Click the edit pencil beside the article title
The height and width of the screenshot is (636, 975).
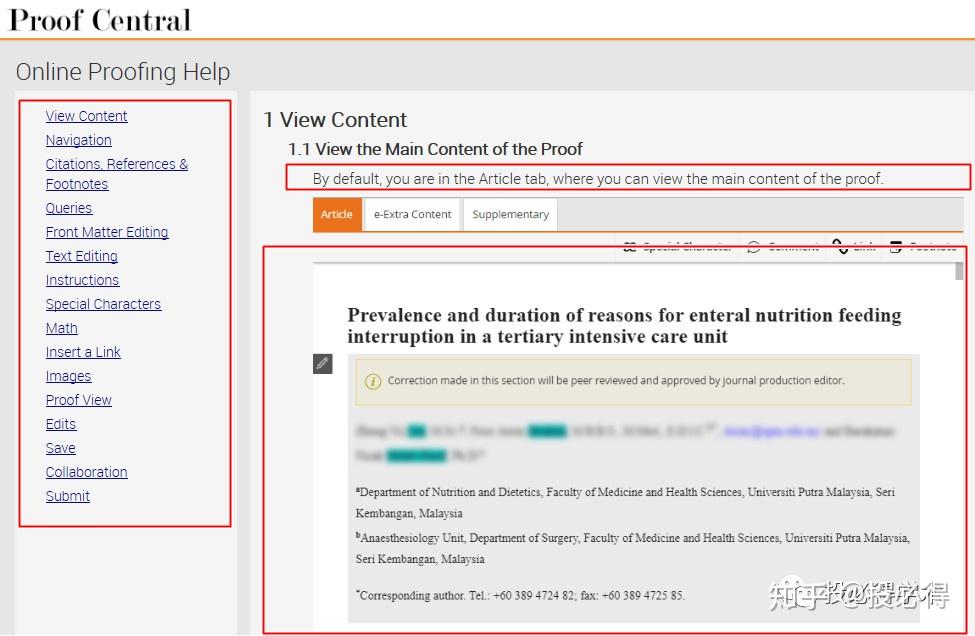(x=322, y=363)
